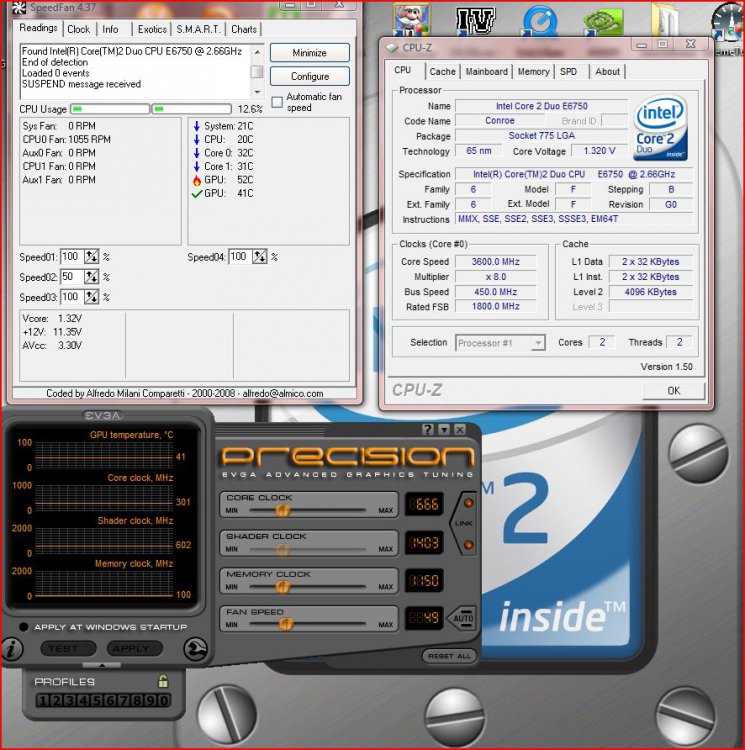745x750 pixels.
Task: Click the Vcore 1.32V reading
Action: click(x=52, y=319)
